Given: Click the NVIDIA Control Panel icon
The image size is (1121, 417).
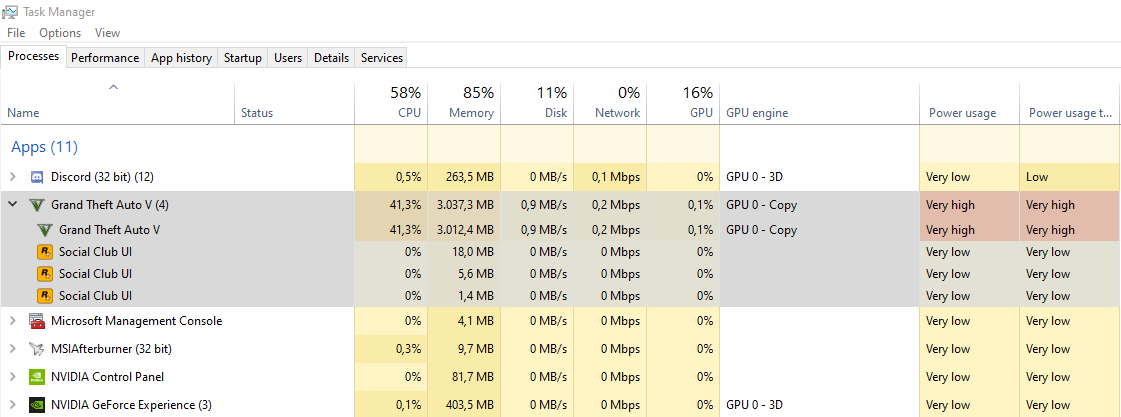Looking at the screenshot, I should [x=37, y=377].
